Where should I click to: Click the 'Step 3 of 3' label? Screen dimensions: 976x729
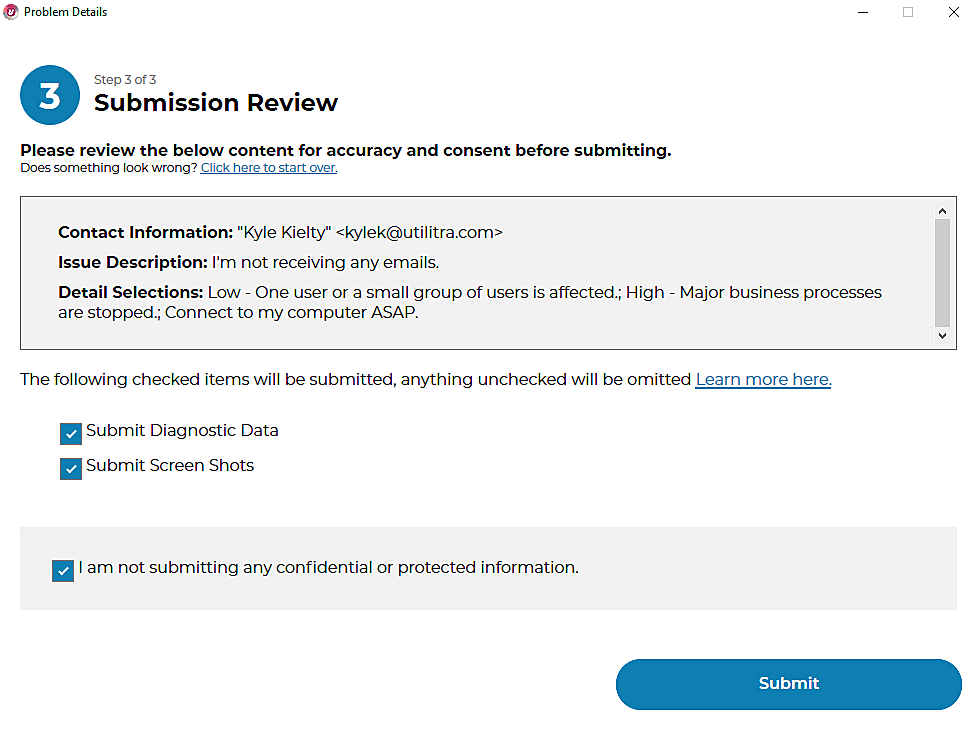125,80
